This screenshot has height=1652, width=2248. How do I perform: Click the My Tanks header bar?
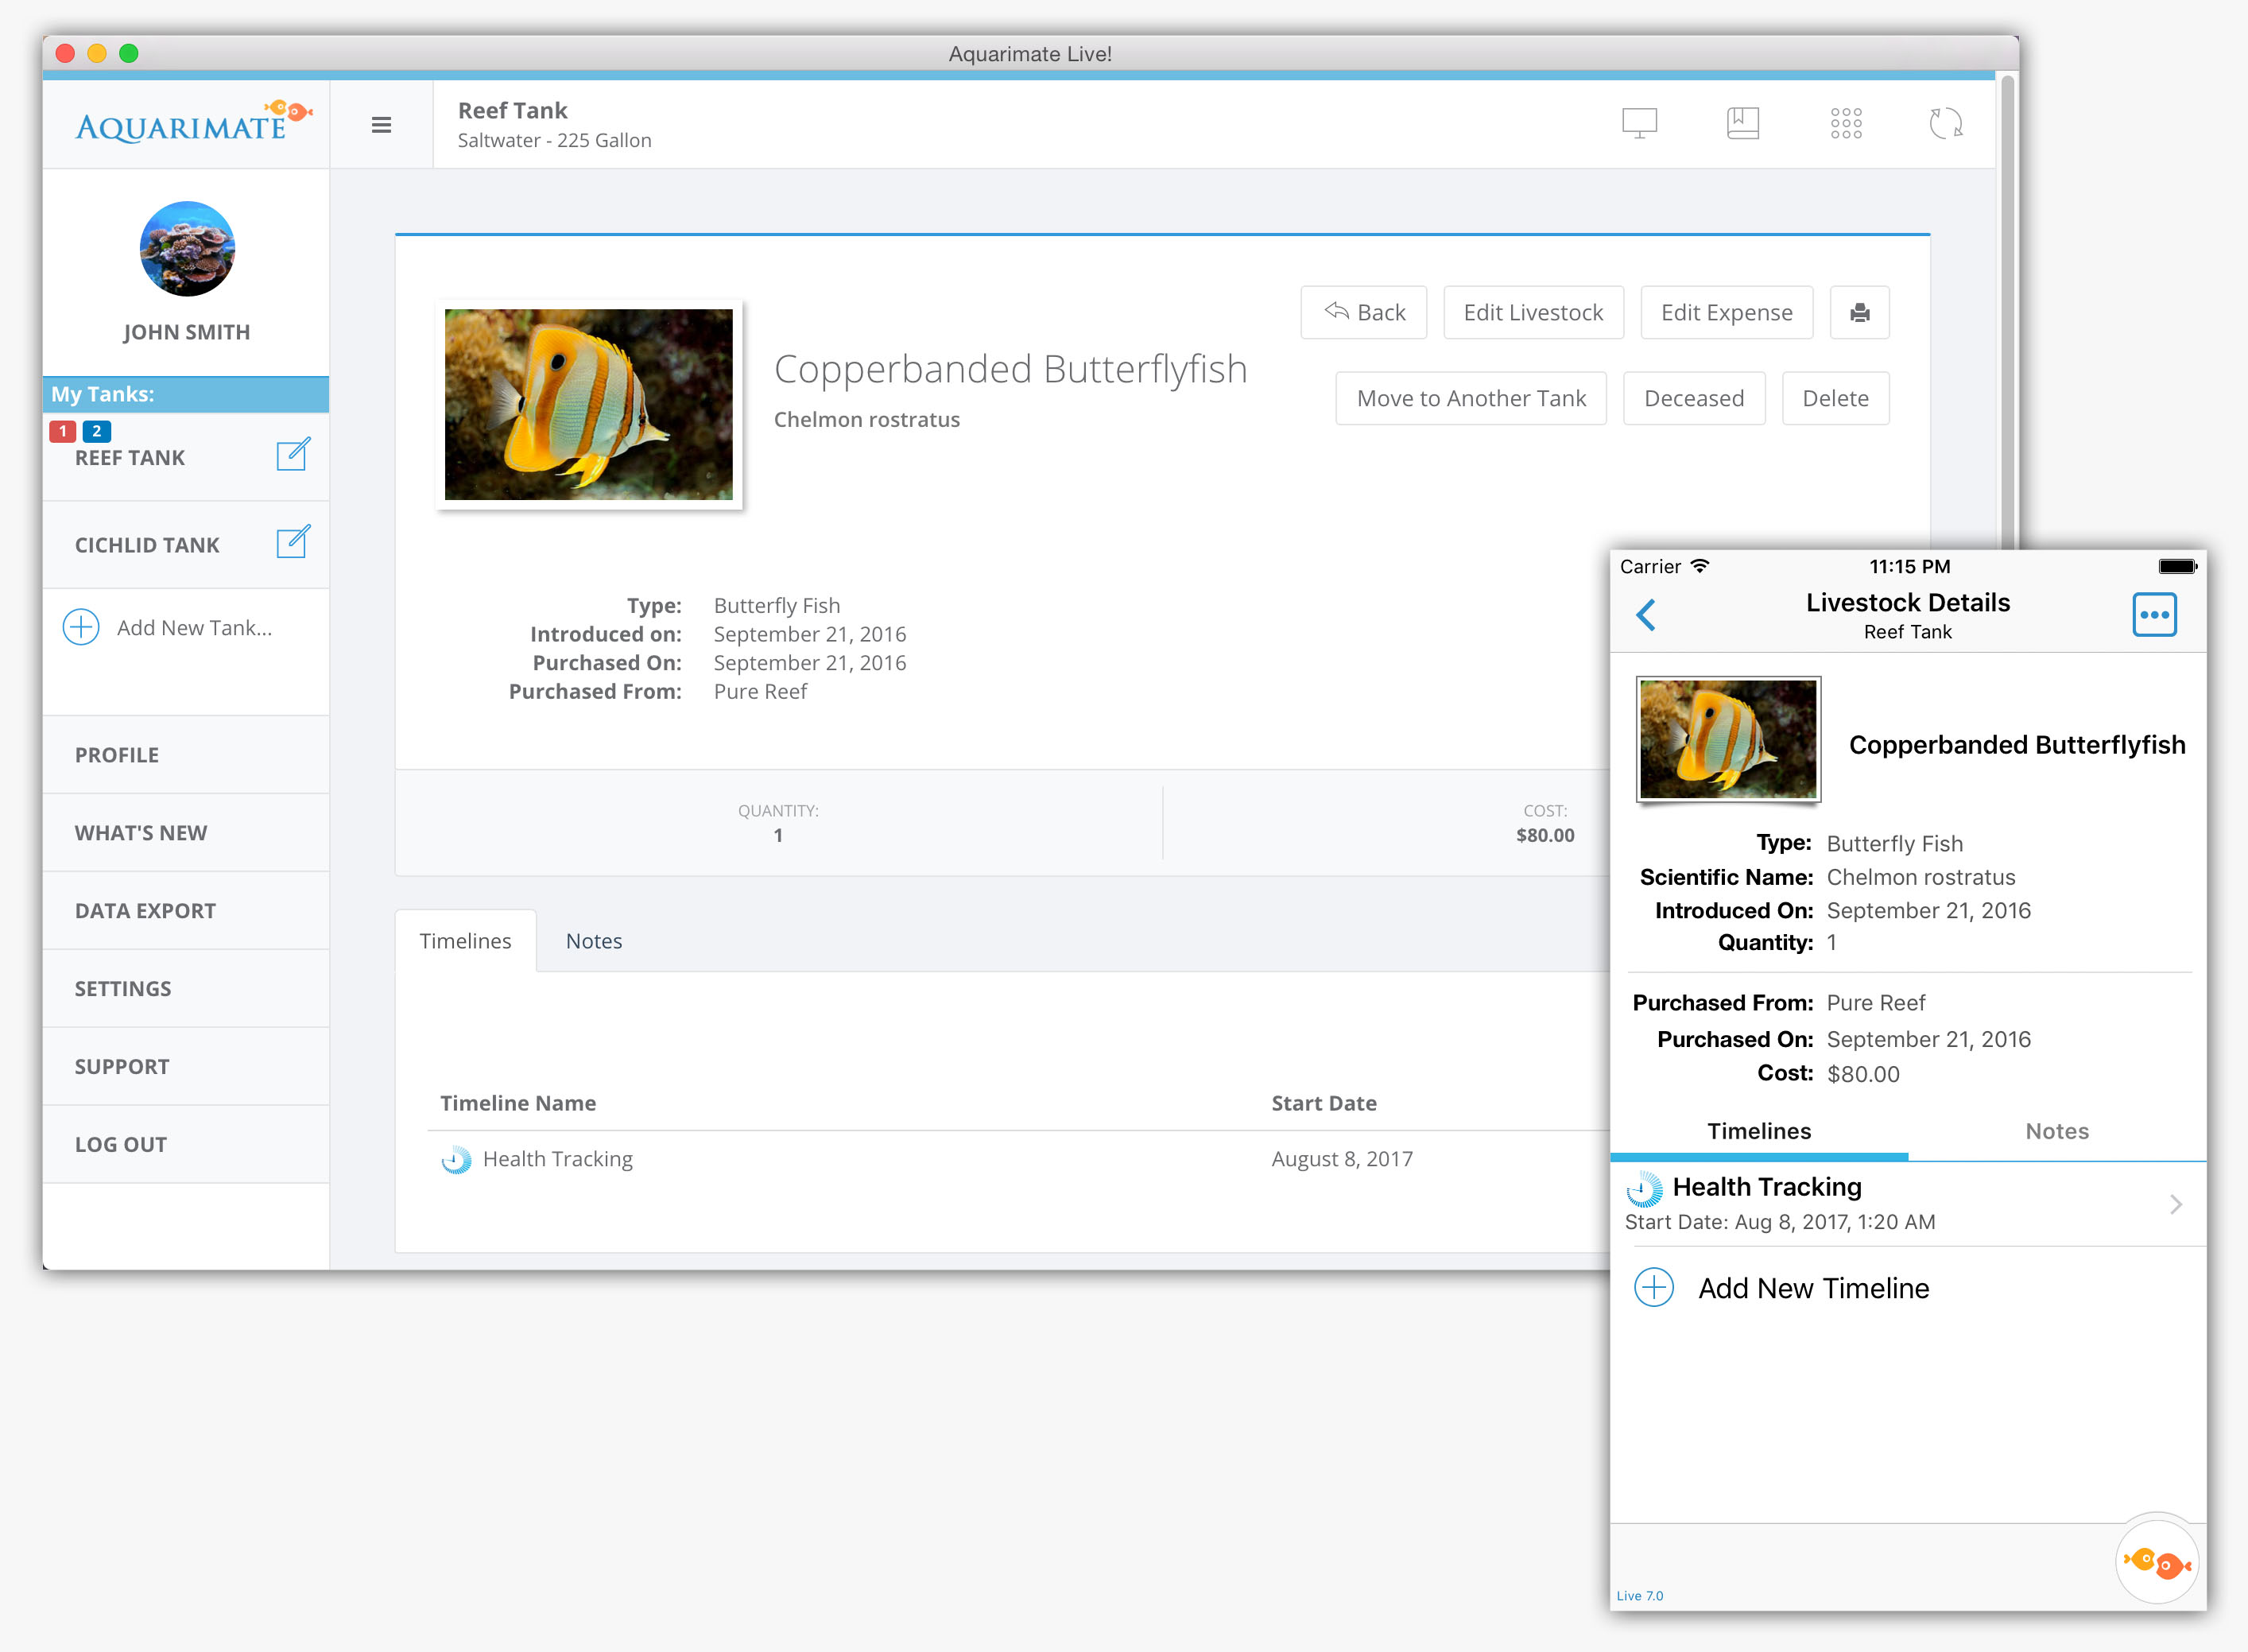186,394
